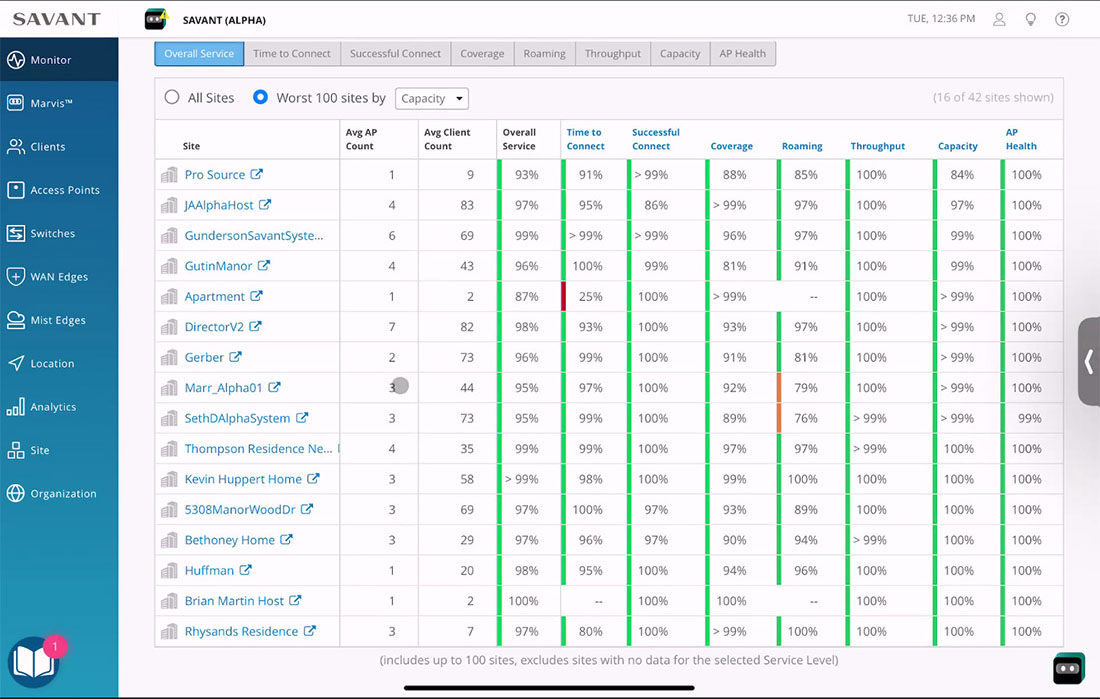Open external link icon next to GutinManor
The image size is (1100, 699).
[x=264, y=265]
